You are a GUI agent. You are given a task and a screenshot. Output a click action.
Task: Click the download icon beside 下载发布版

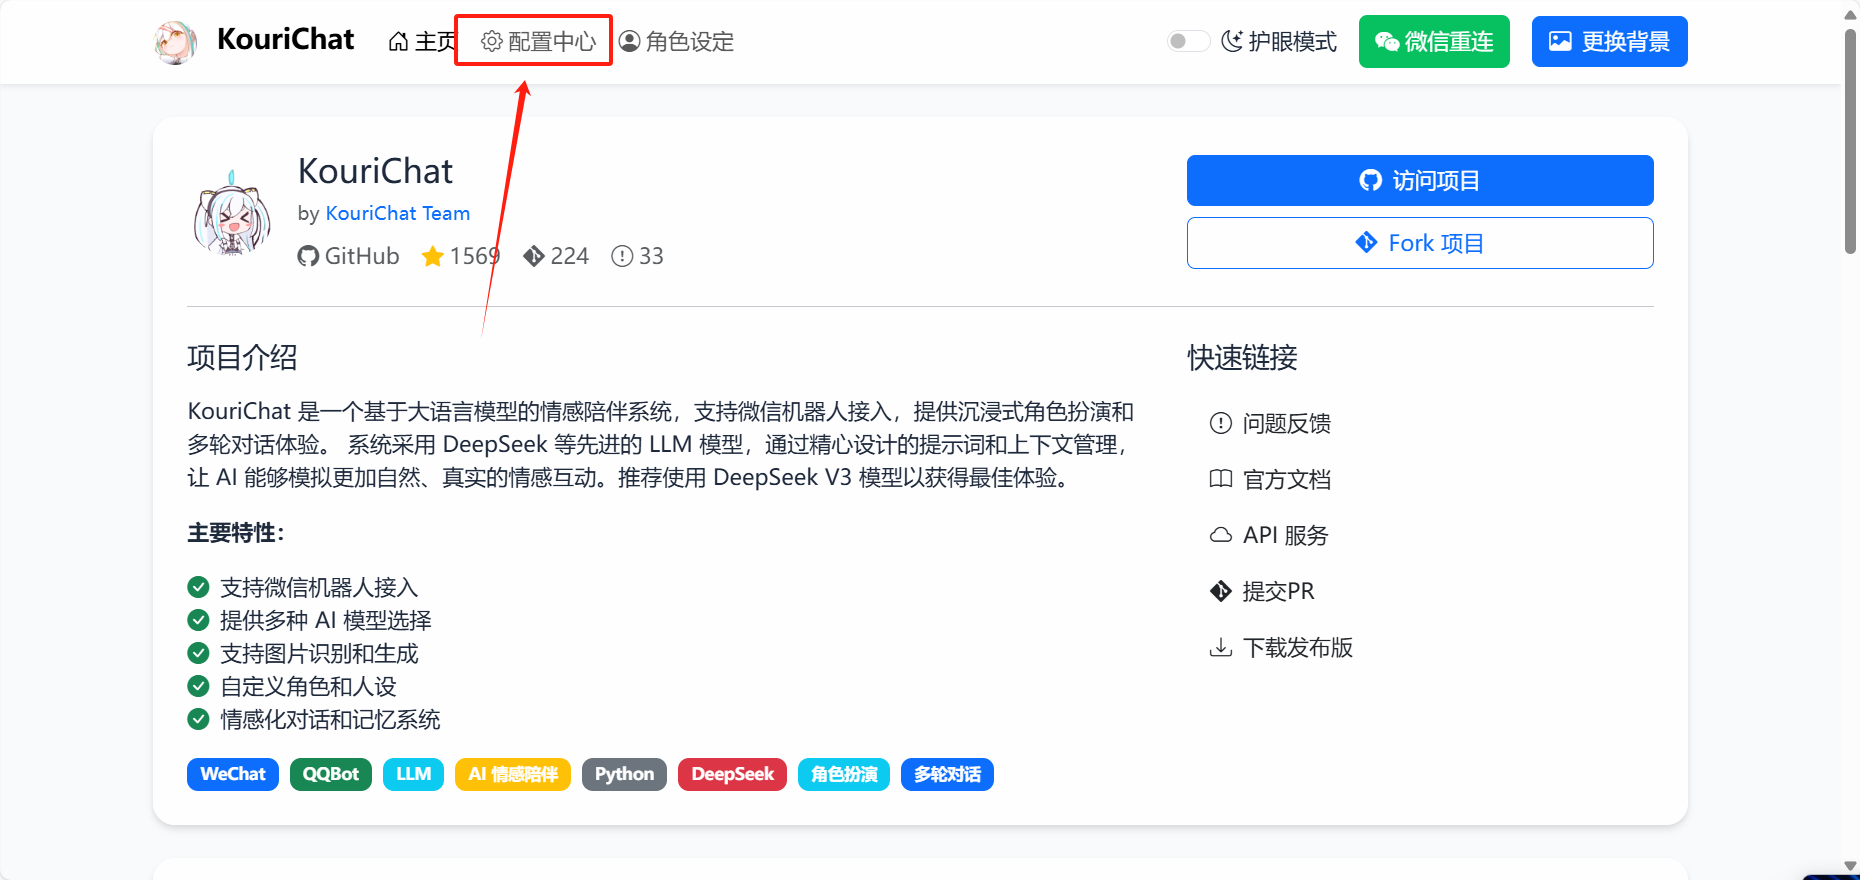(x=1221, y=647)
